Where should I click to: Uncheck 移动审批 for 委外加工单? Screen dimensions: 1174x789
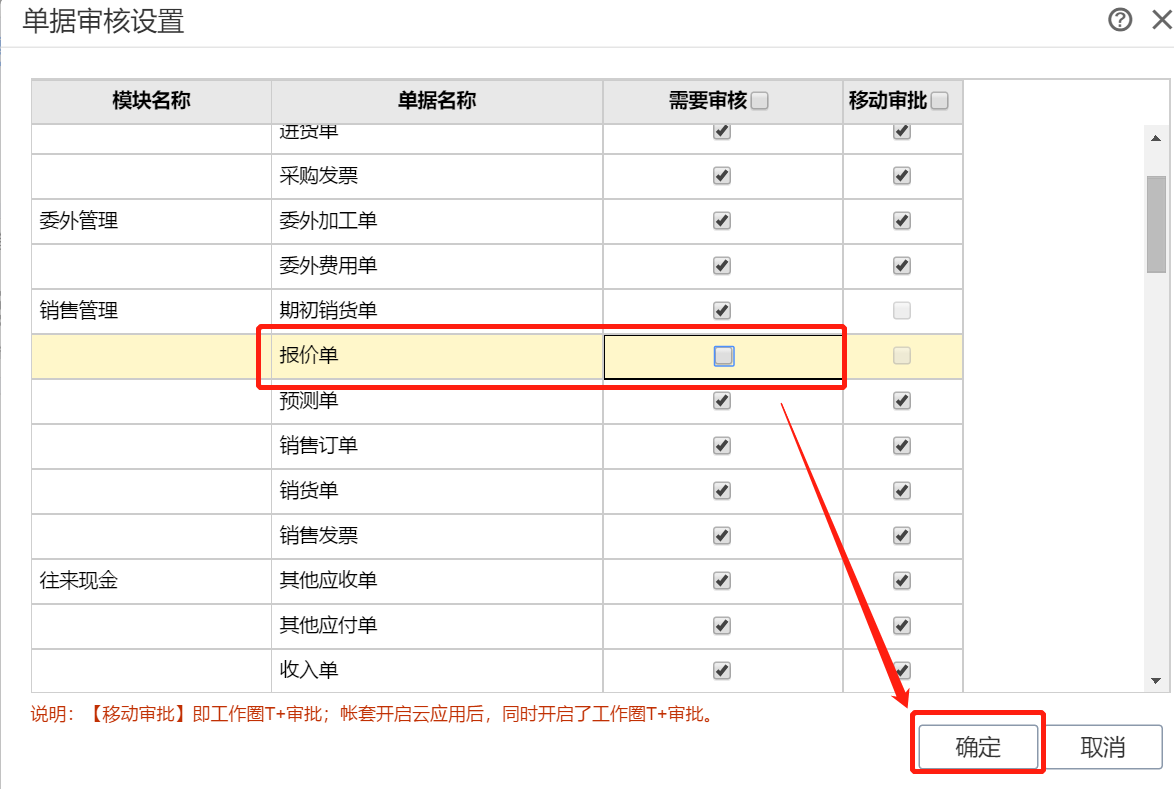point(902,221)
